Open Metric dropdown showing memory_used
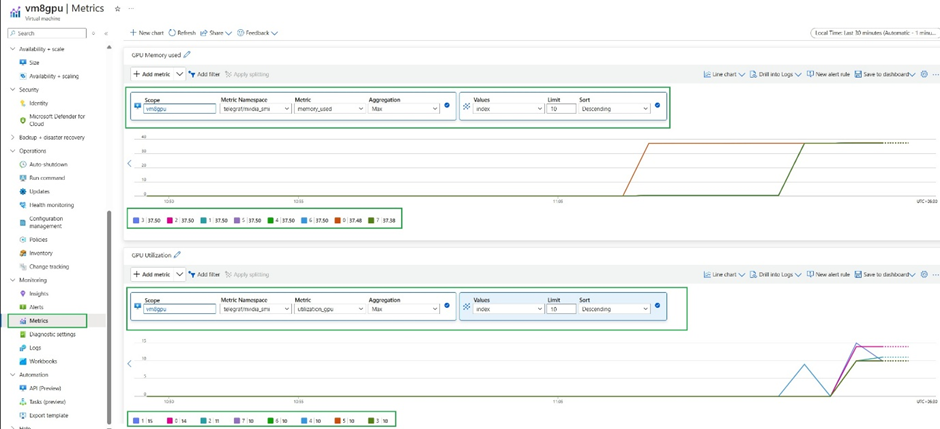Image resolution: width=940 pixels, height=429 pixels. pos(330,109)
